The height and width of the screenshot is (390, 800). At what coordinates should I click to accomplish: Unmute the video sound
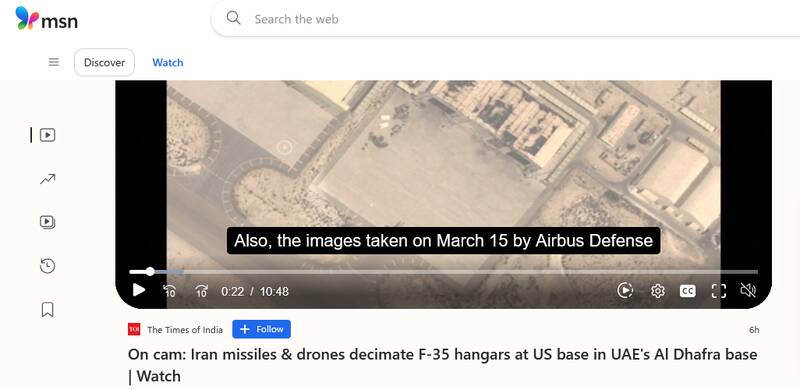[748, 290]
